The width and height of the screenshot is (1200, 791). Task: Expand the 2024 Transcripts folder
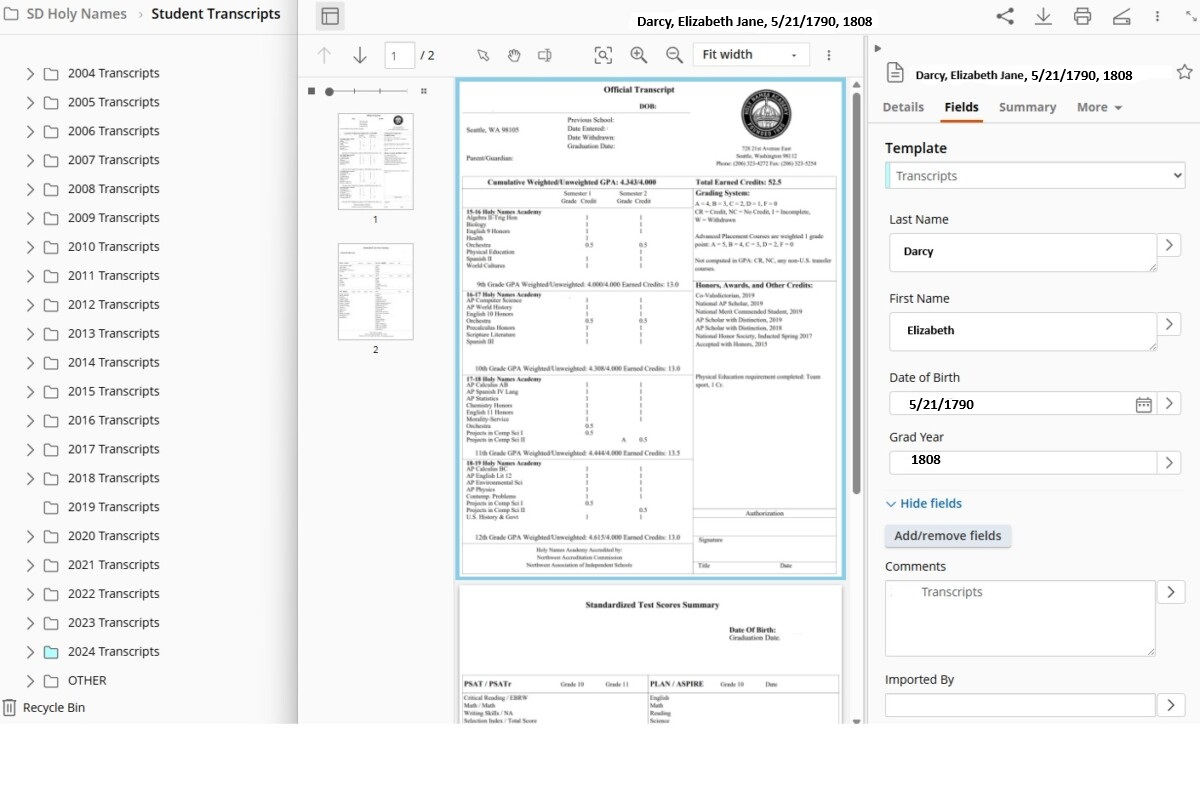[x=30, y=652]
